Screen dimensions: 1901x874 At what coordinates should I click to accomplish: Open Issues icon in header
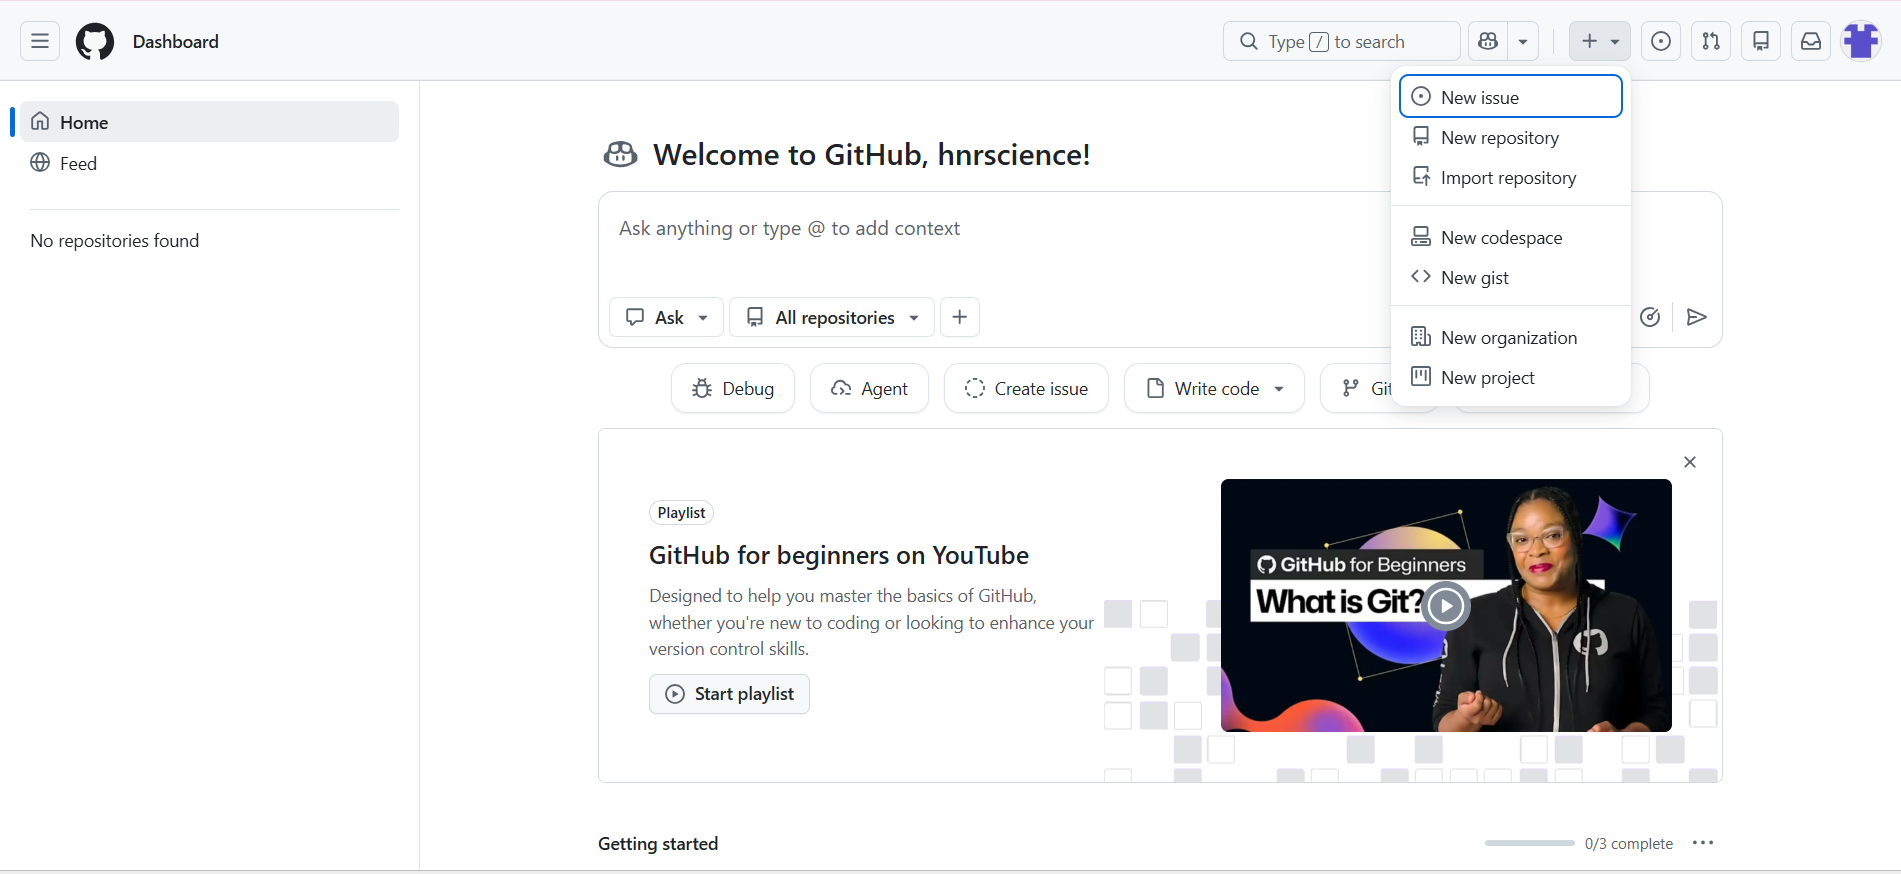point(1661,41)
